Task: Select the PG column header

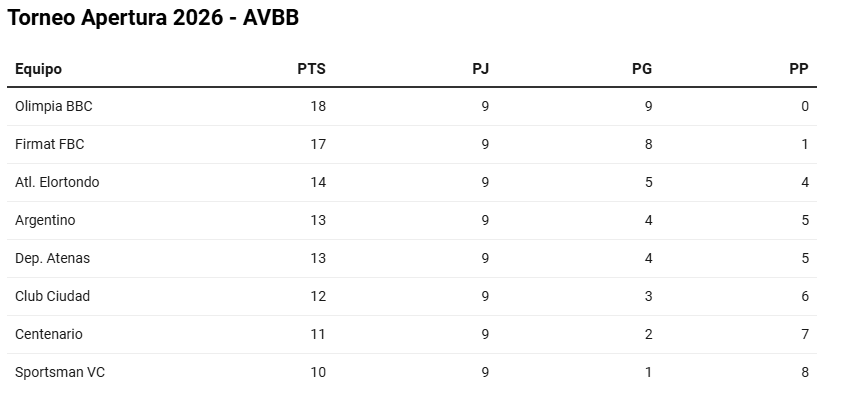Action: click(642, 69)
